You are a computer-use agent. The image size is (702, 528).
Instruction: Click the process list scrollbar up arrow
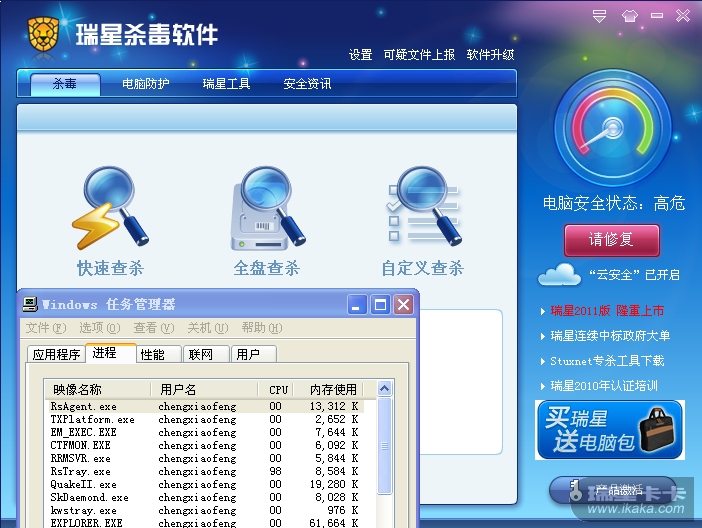(x=385, y=389)
